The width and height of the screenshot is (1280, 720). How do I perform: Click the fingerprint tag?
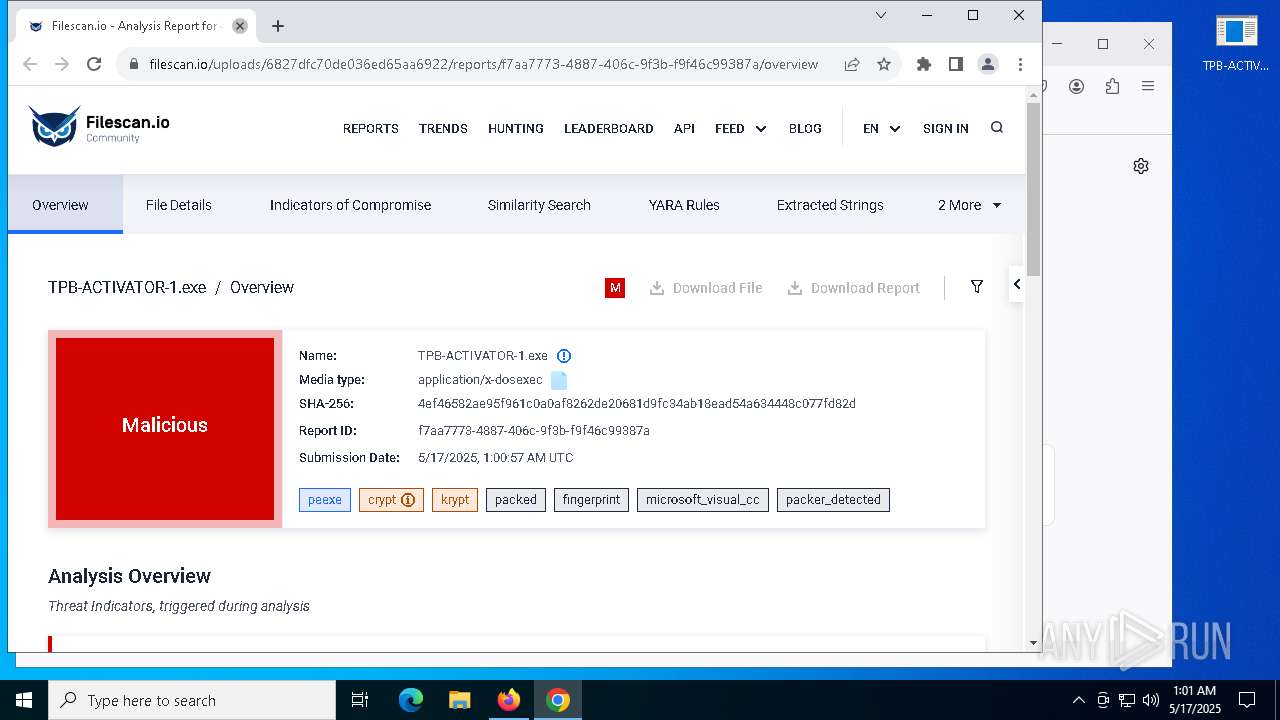click(x=592, y=500)
